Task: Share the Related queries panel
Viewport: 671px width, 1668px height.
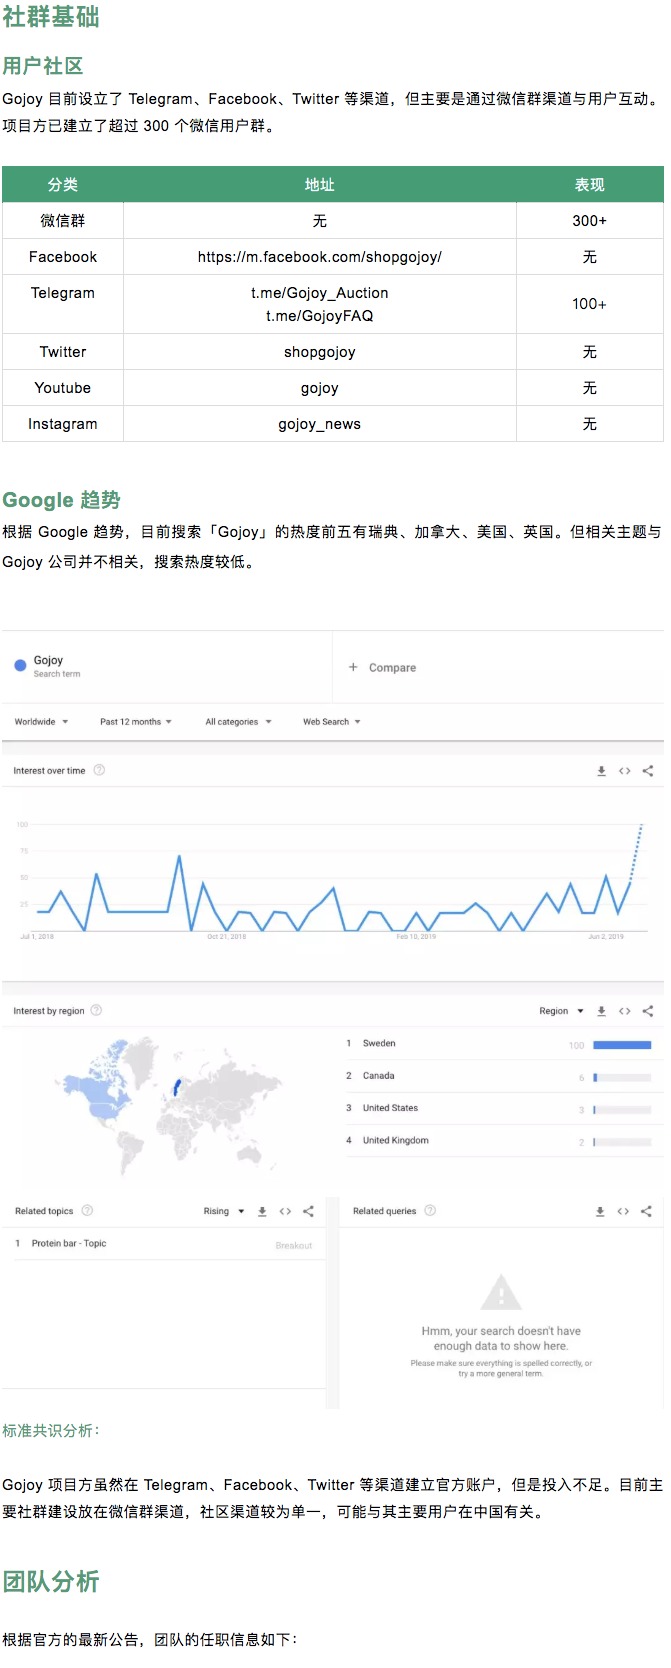Action: (x=646, y=1211)
